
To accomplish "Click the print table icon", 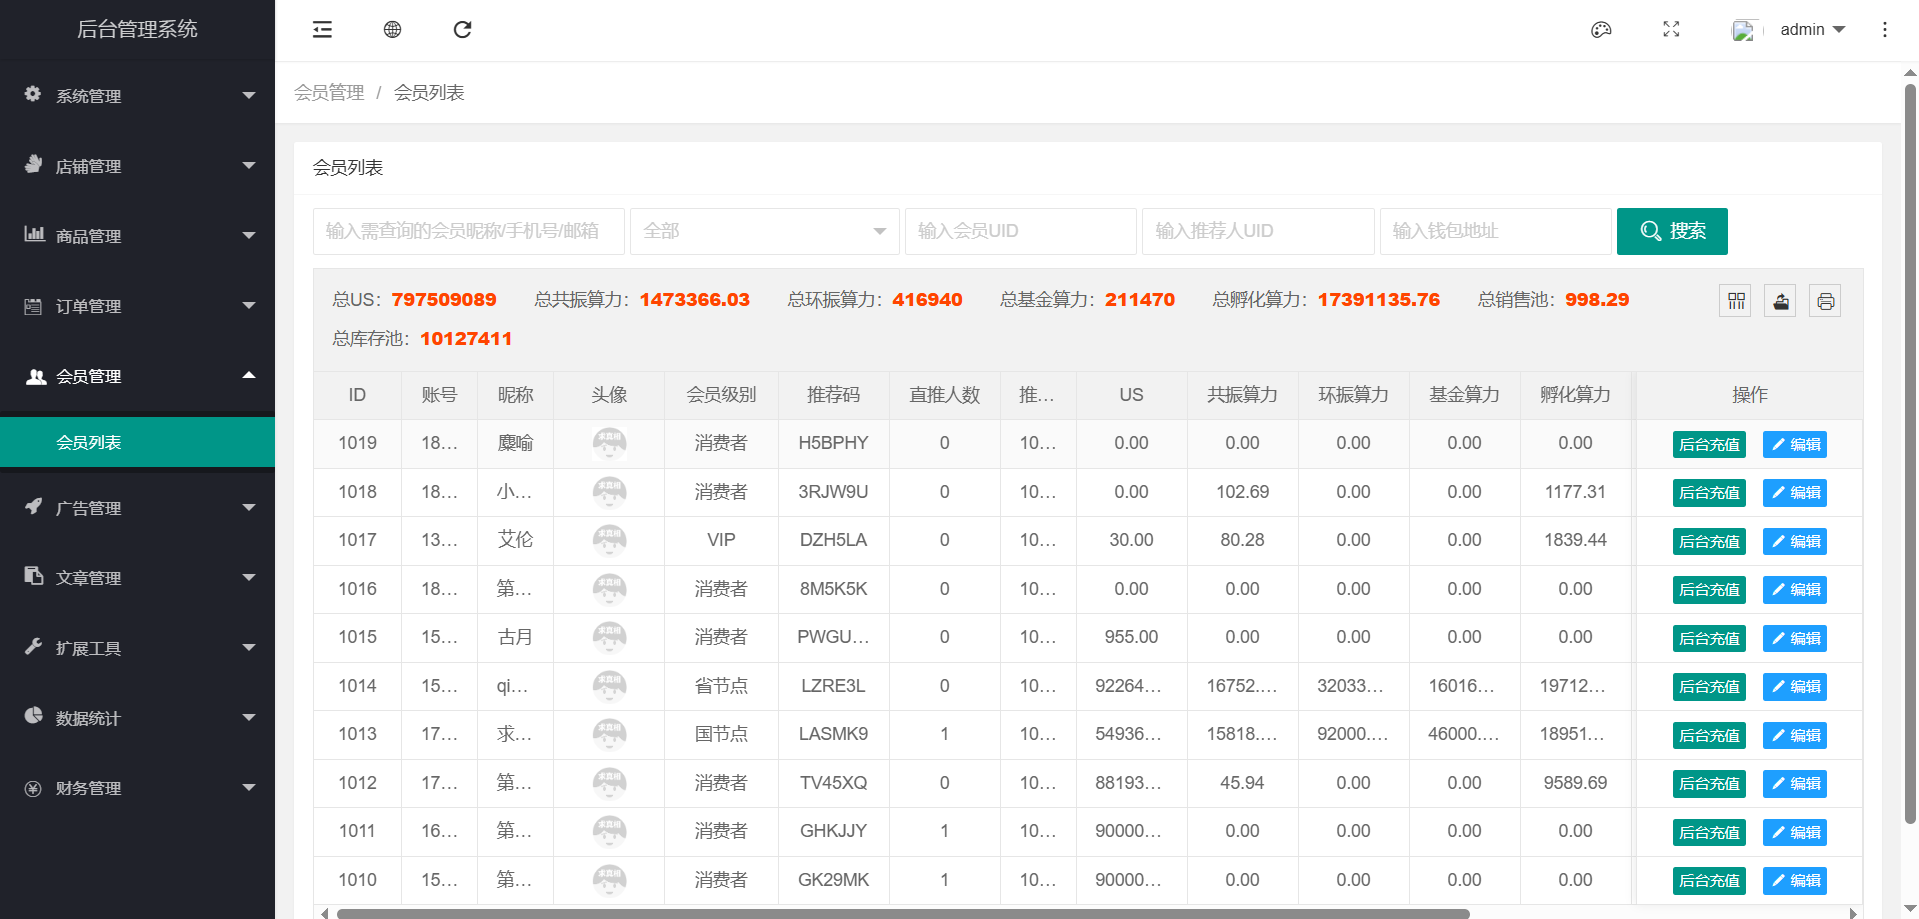I will 1825,301.
